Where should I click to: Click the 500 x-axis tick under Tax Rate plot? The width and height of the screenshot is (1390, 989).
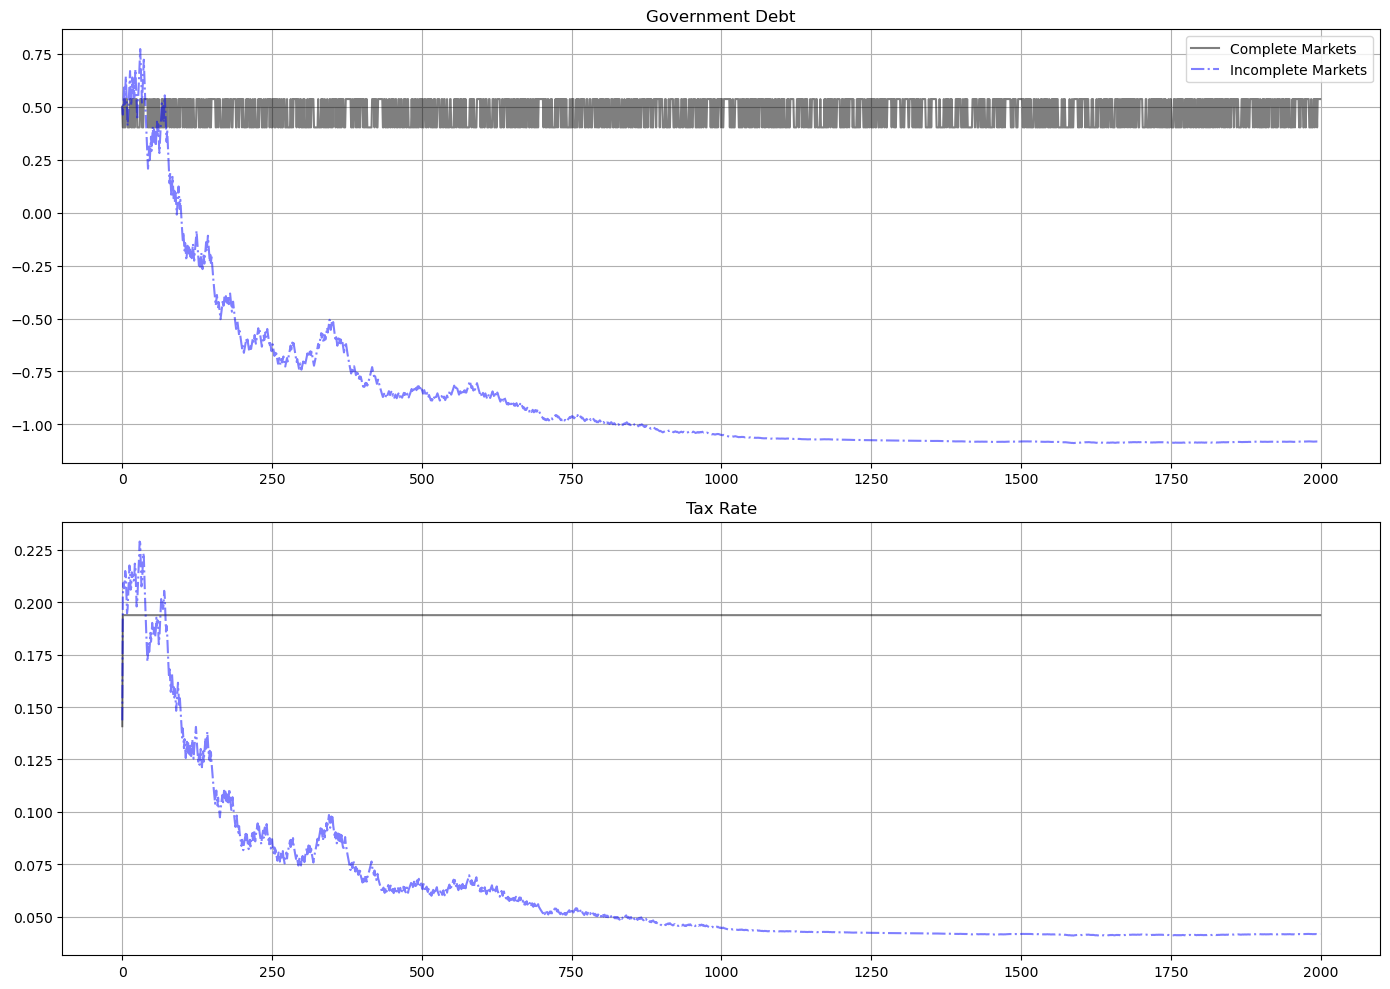[x=422, y=971]
